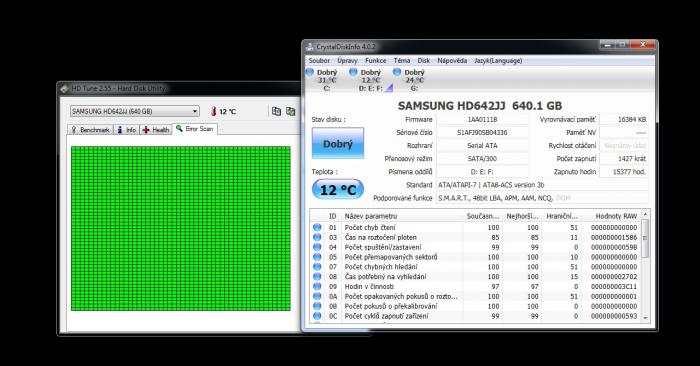
Task: Click the HD Tune save screenshot icon
Action: click(x=291, y=111)
